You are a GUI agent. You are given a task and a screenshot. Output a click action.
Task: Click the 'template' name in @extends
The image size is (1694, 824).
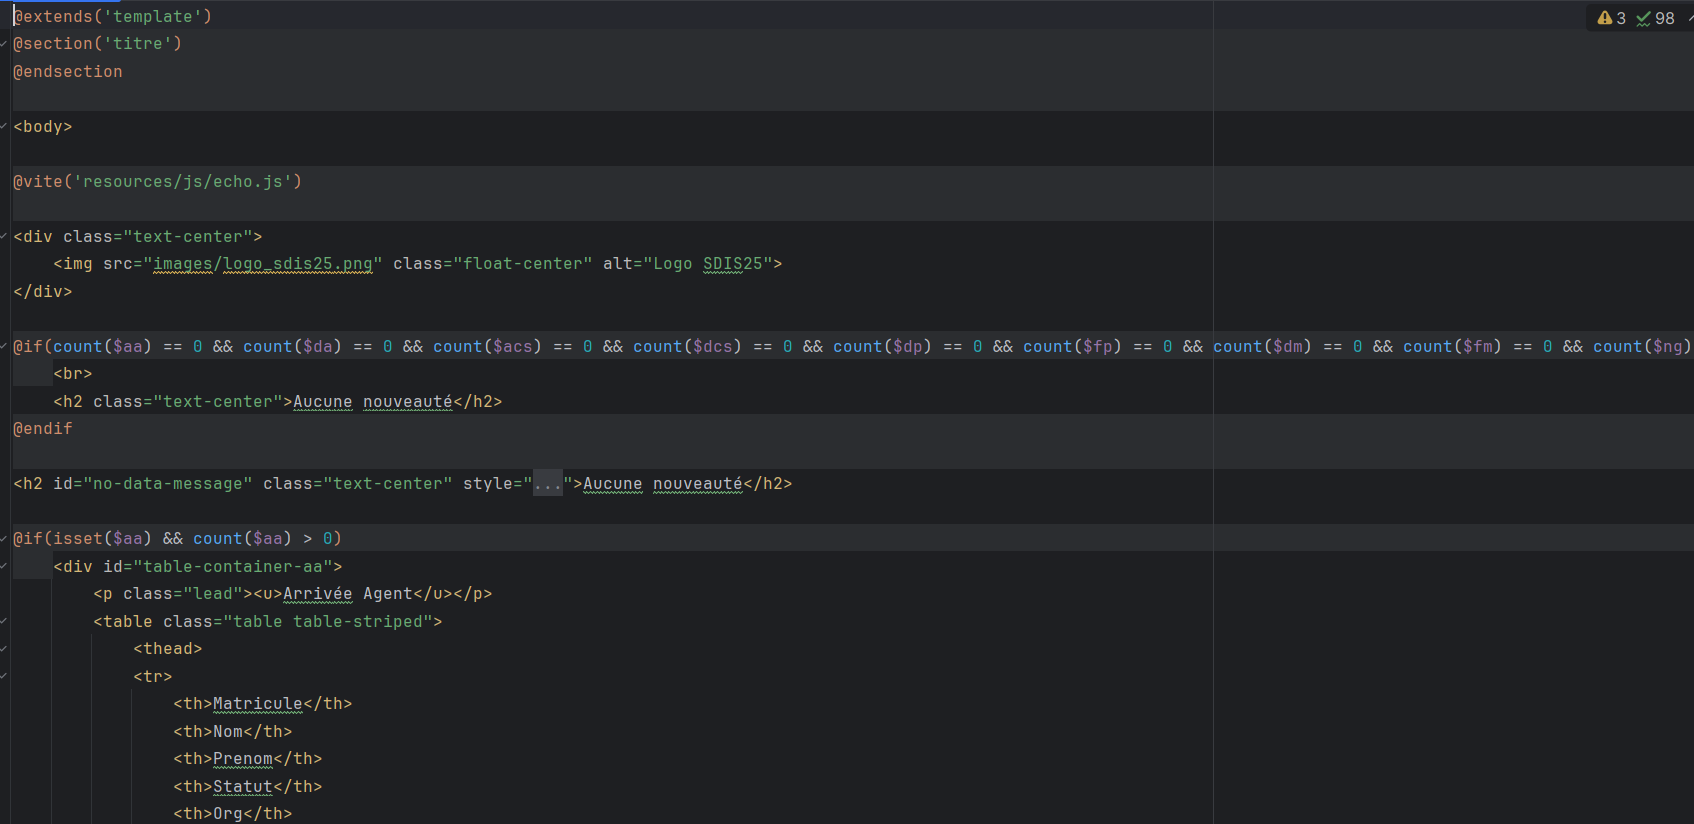tap(152, 17)
